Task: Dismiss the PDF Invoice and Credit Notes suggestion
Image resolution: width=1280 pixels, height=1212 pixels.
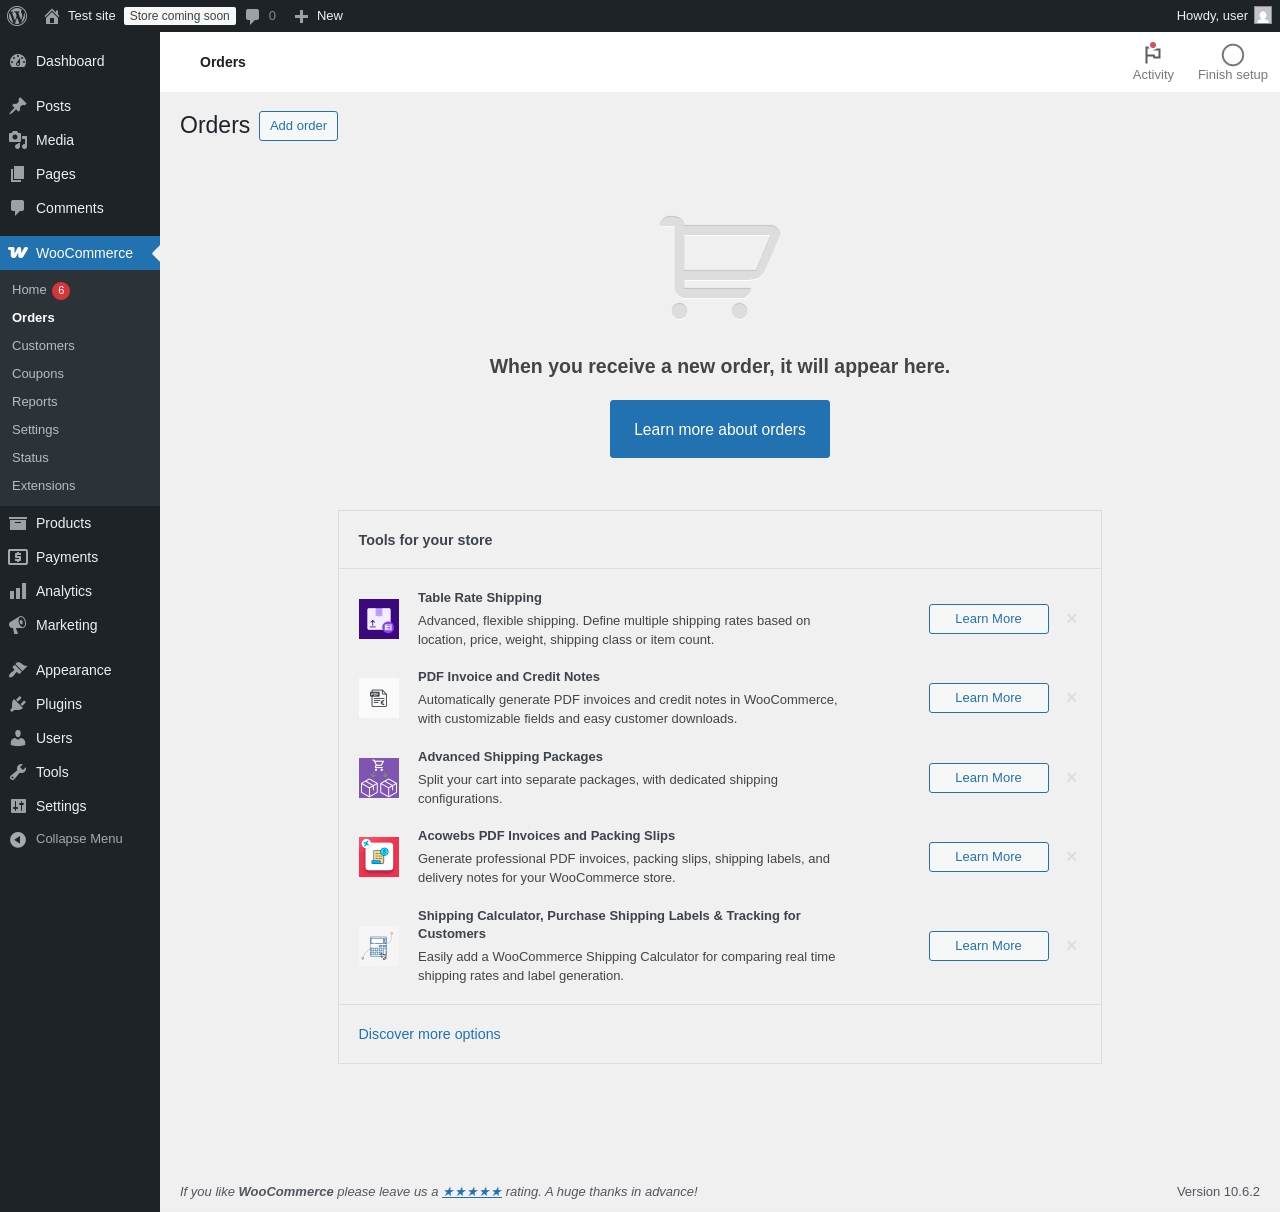Action: (1072, 698)
